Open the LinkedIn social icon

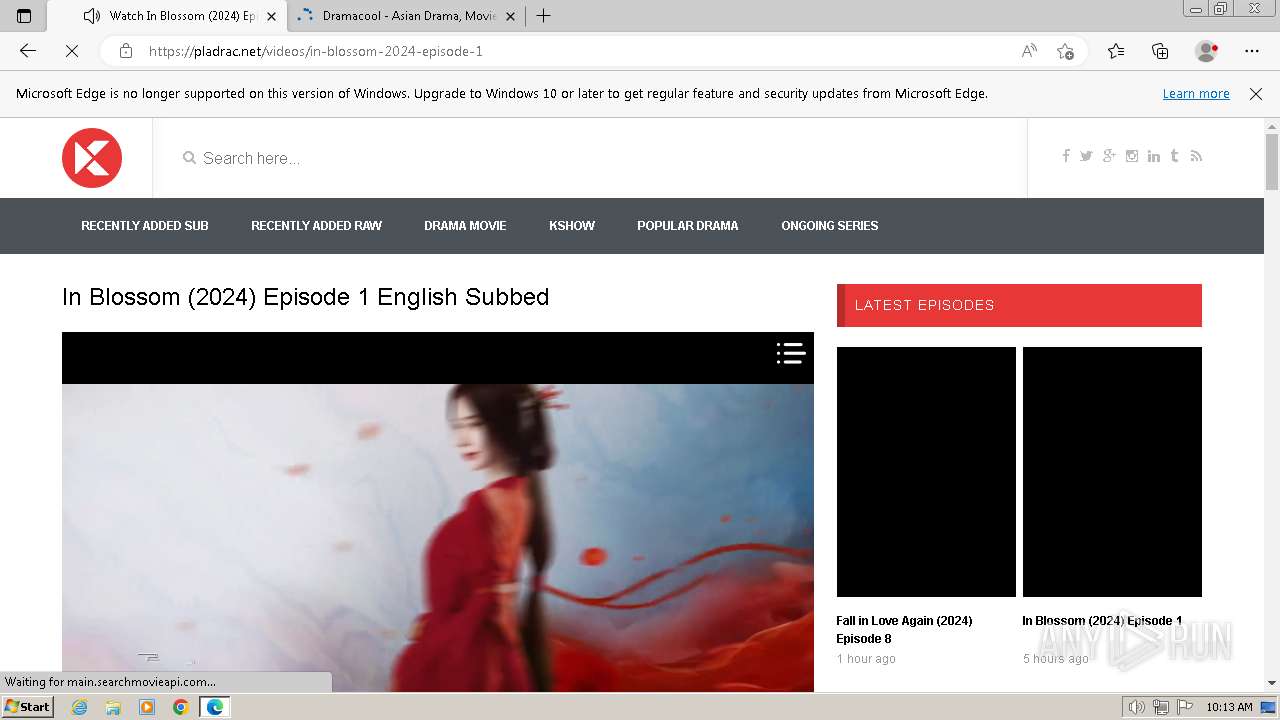[x=1154, y=156]
